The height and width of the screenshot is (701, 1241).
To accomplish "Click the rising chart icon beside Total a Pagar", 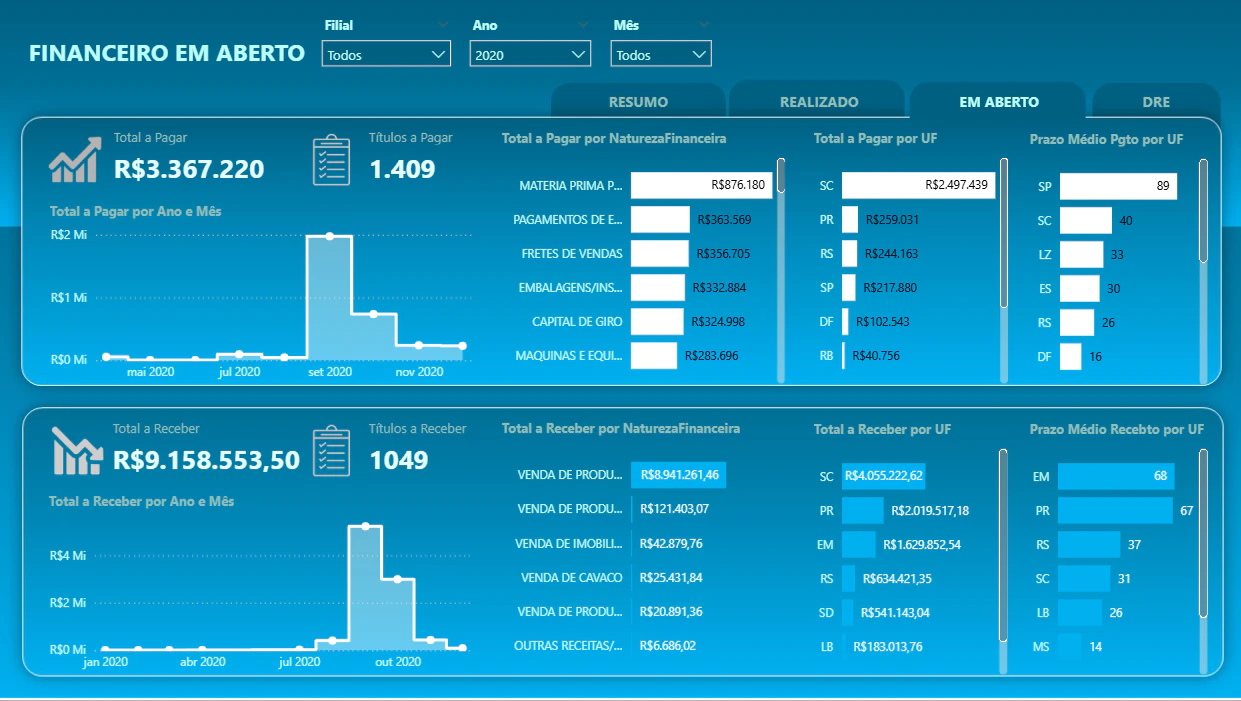I will click(x=75, y=160).
